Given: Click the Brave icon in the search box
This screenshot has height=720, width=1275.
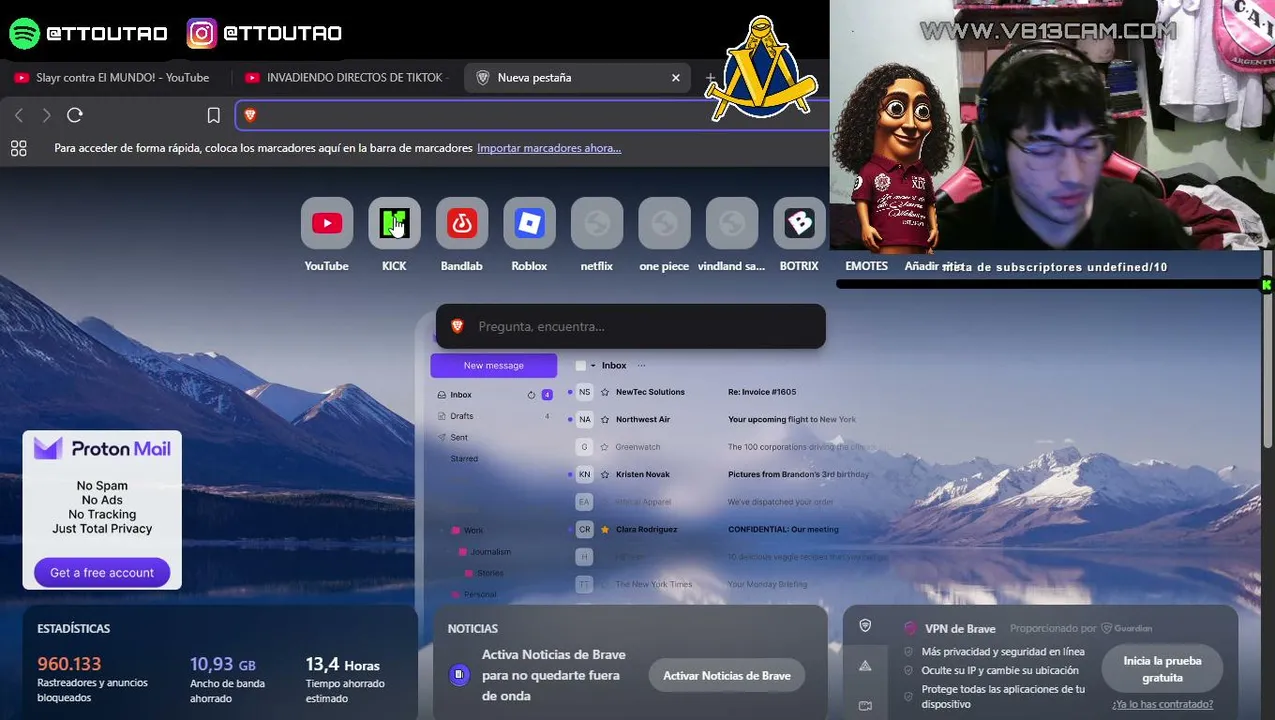Looking at the screenshot, I should tap(458, 326).
